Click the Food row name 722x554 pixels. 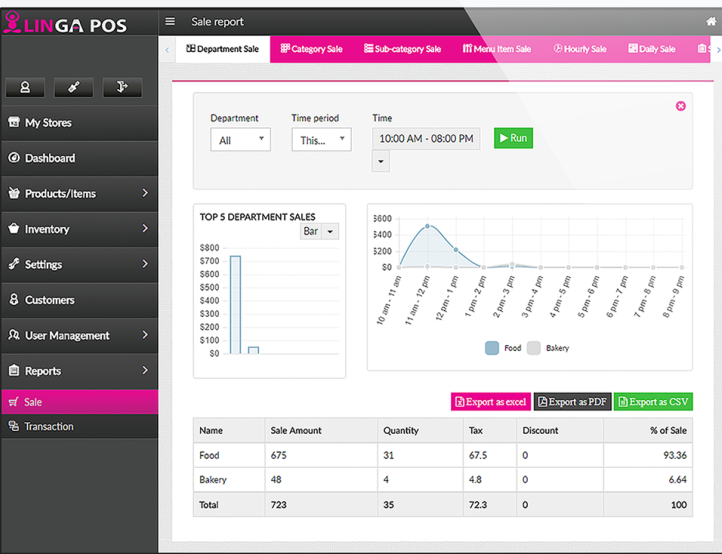click(209, 455)
